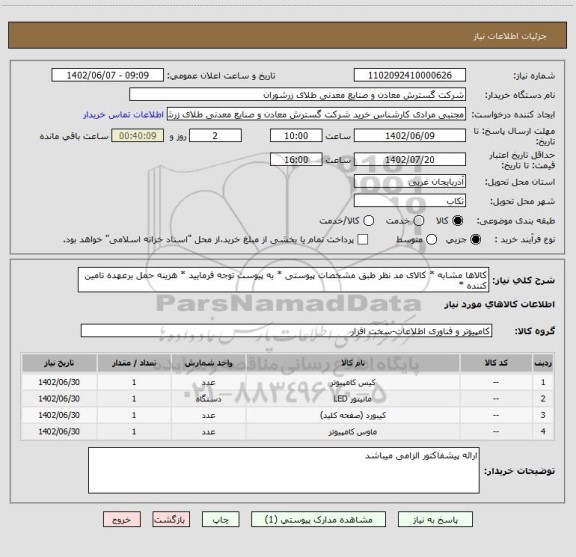The image size is (576, 557).
Task: Choose the جزیی purchase type radio
Action: tap(476, 240)
